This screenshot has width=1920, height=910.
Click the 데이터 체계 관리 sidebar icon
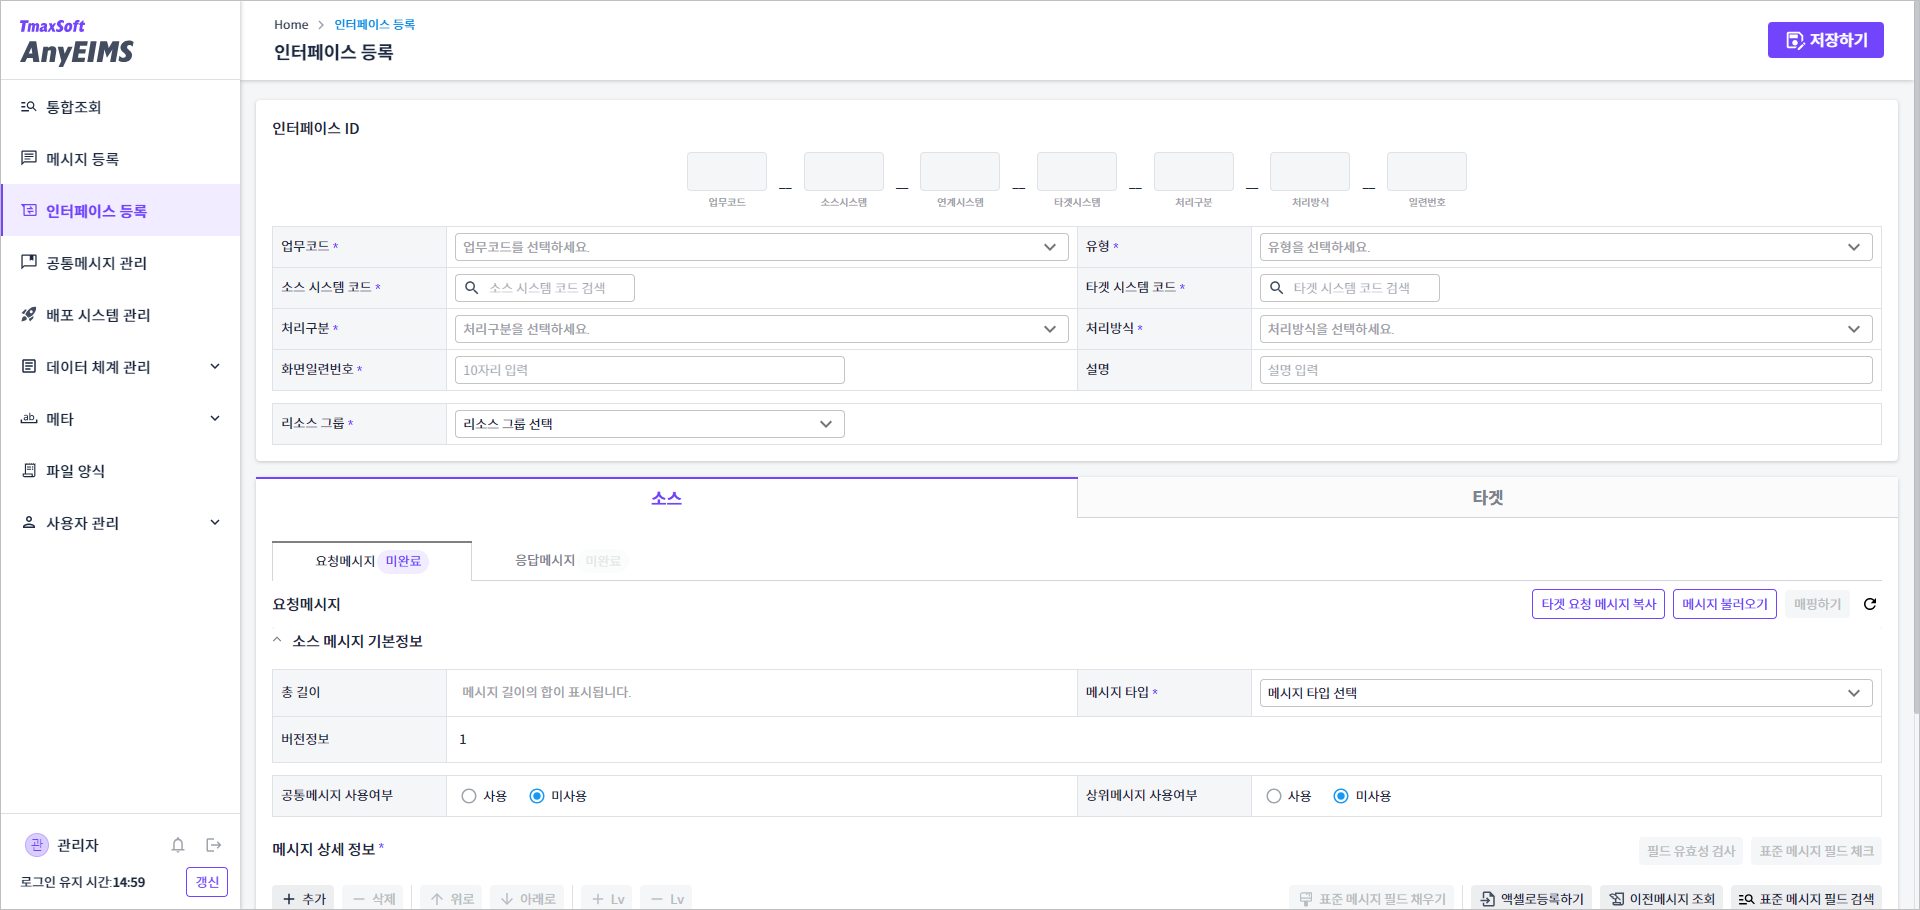29,367
